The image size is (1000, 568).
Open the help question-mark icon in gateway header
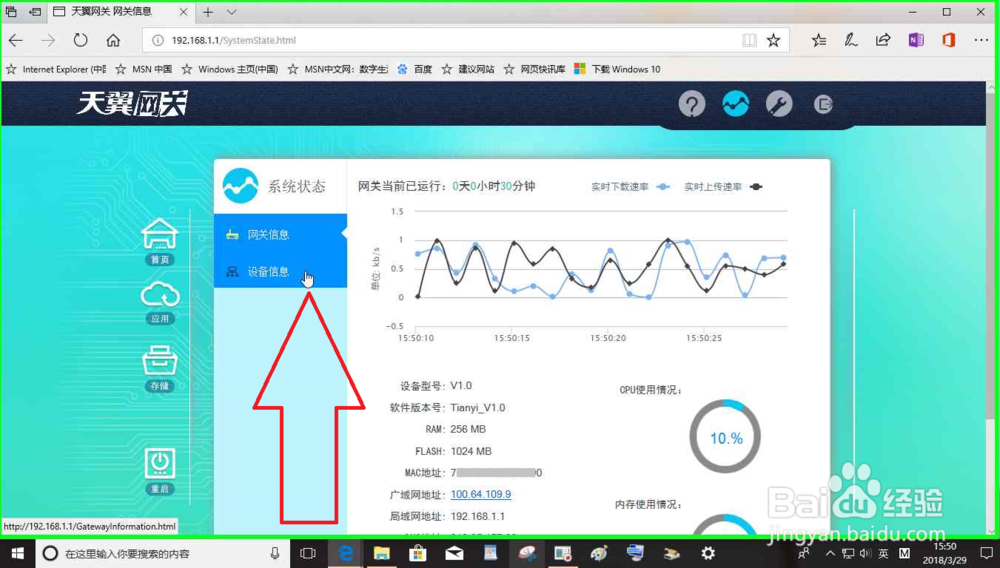coord(692,104)
